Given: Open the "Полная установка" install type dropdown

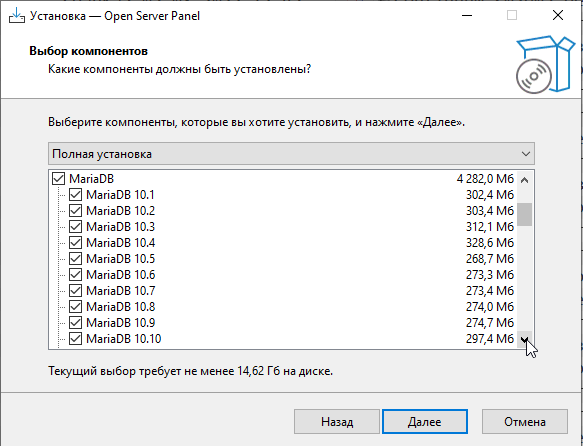Looking at the screenshot, I should [x=291, y=153].
